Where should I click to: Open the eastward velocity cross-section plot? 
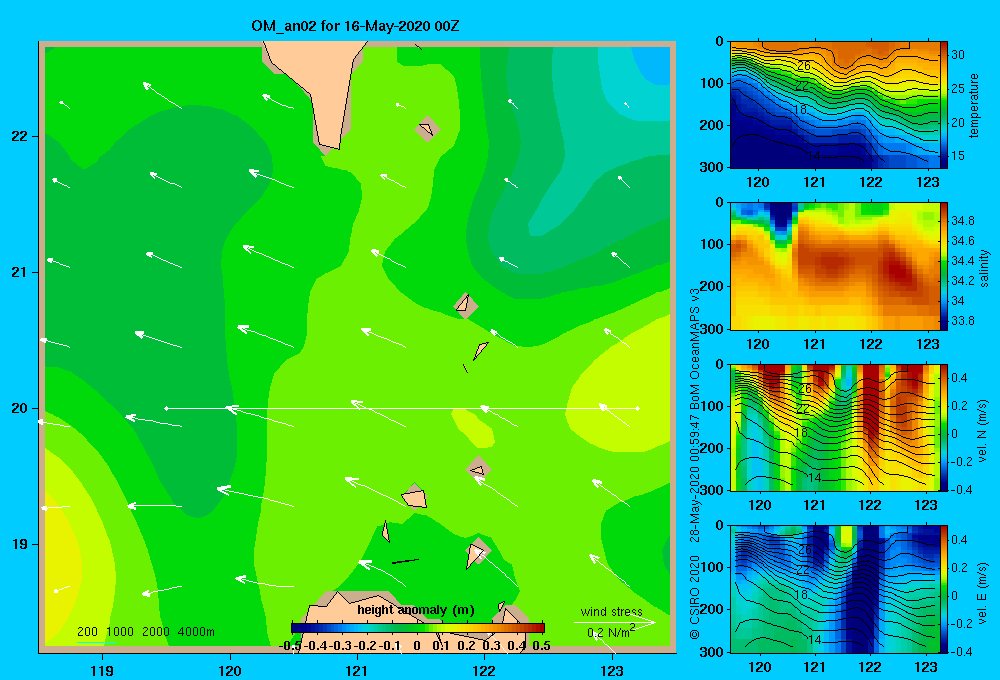pos(835,589)
